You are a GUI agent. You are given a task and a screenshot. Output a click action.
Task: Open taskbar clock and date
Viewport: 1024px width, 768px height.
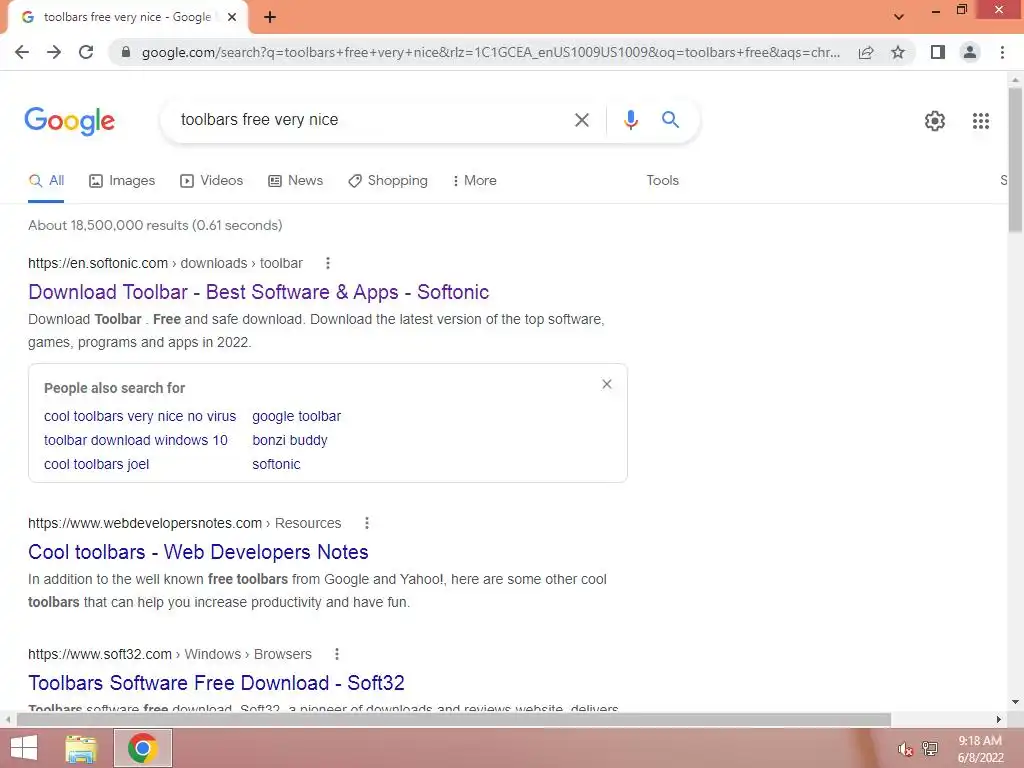click(980, 749)
